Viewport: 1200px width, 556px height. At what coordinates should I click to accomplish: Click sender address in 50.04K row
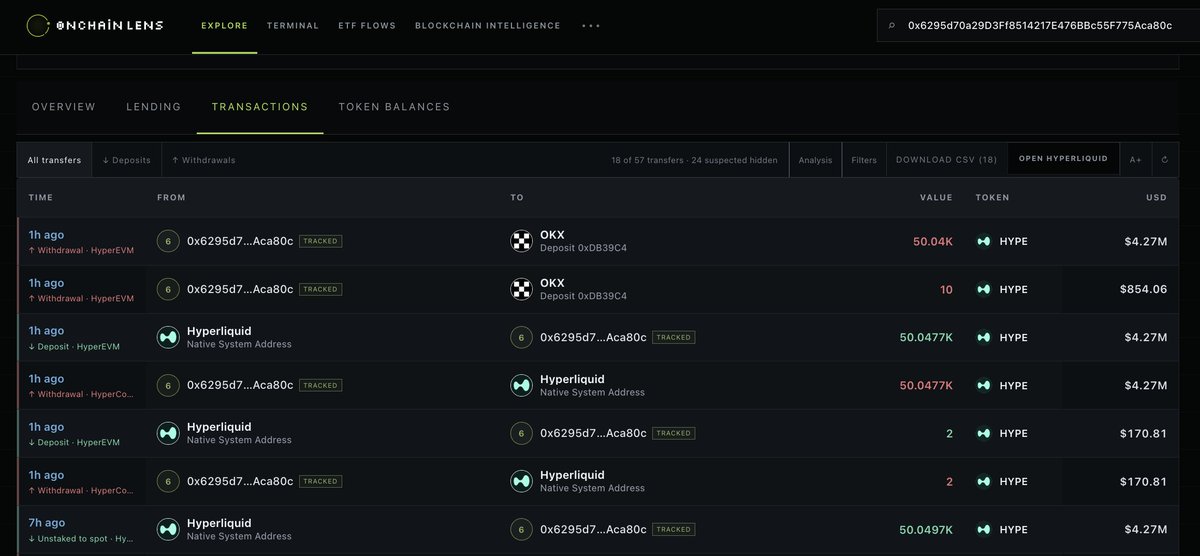click(240, 241)
